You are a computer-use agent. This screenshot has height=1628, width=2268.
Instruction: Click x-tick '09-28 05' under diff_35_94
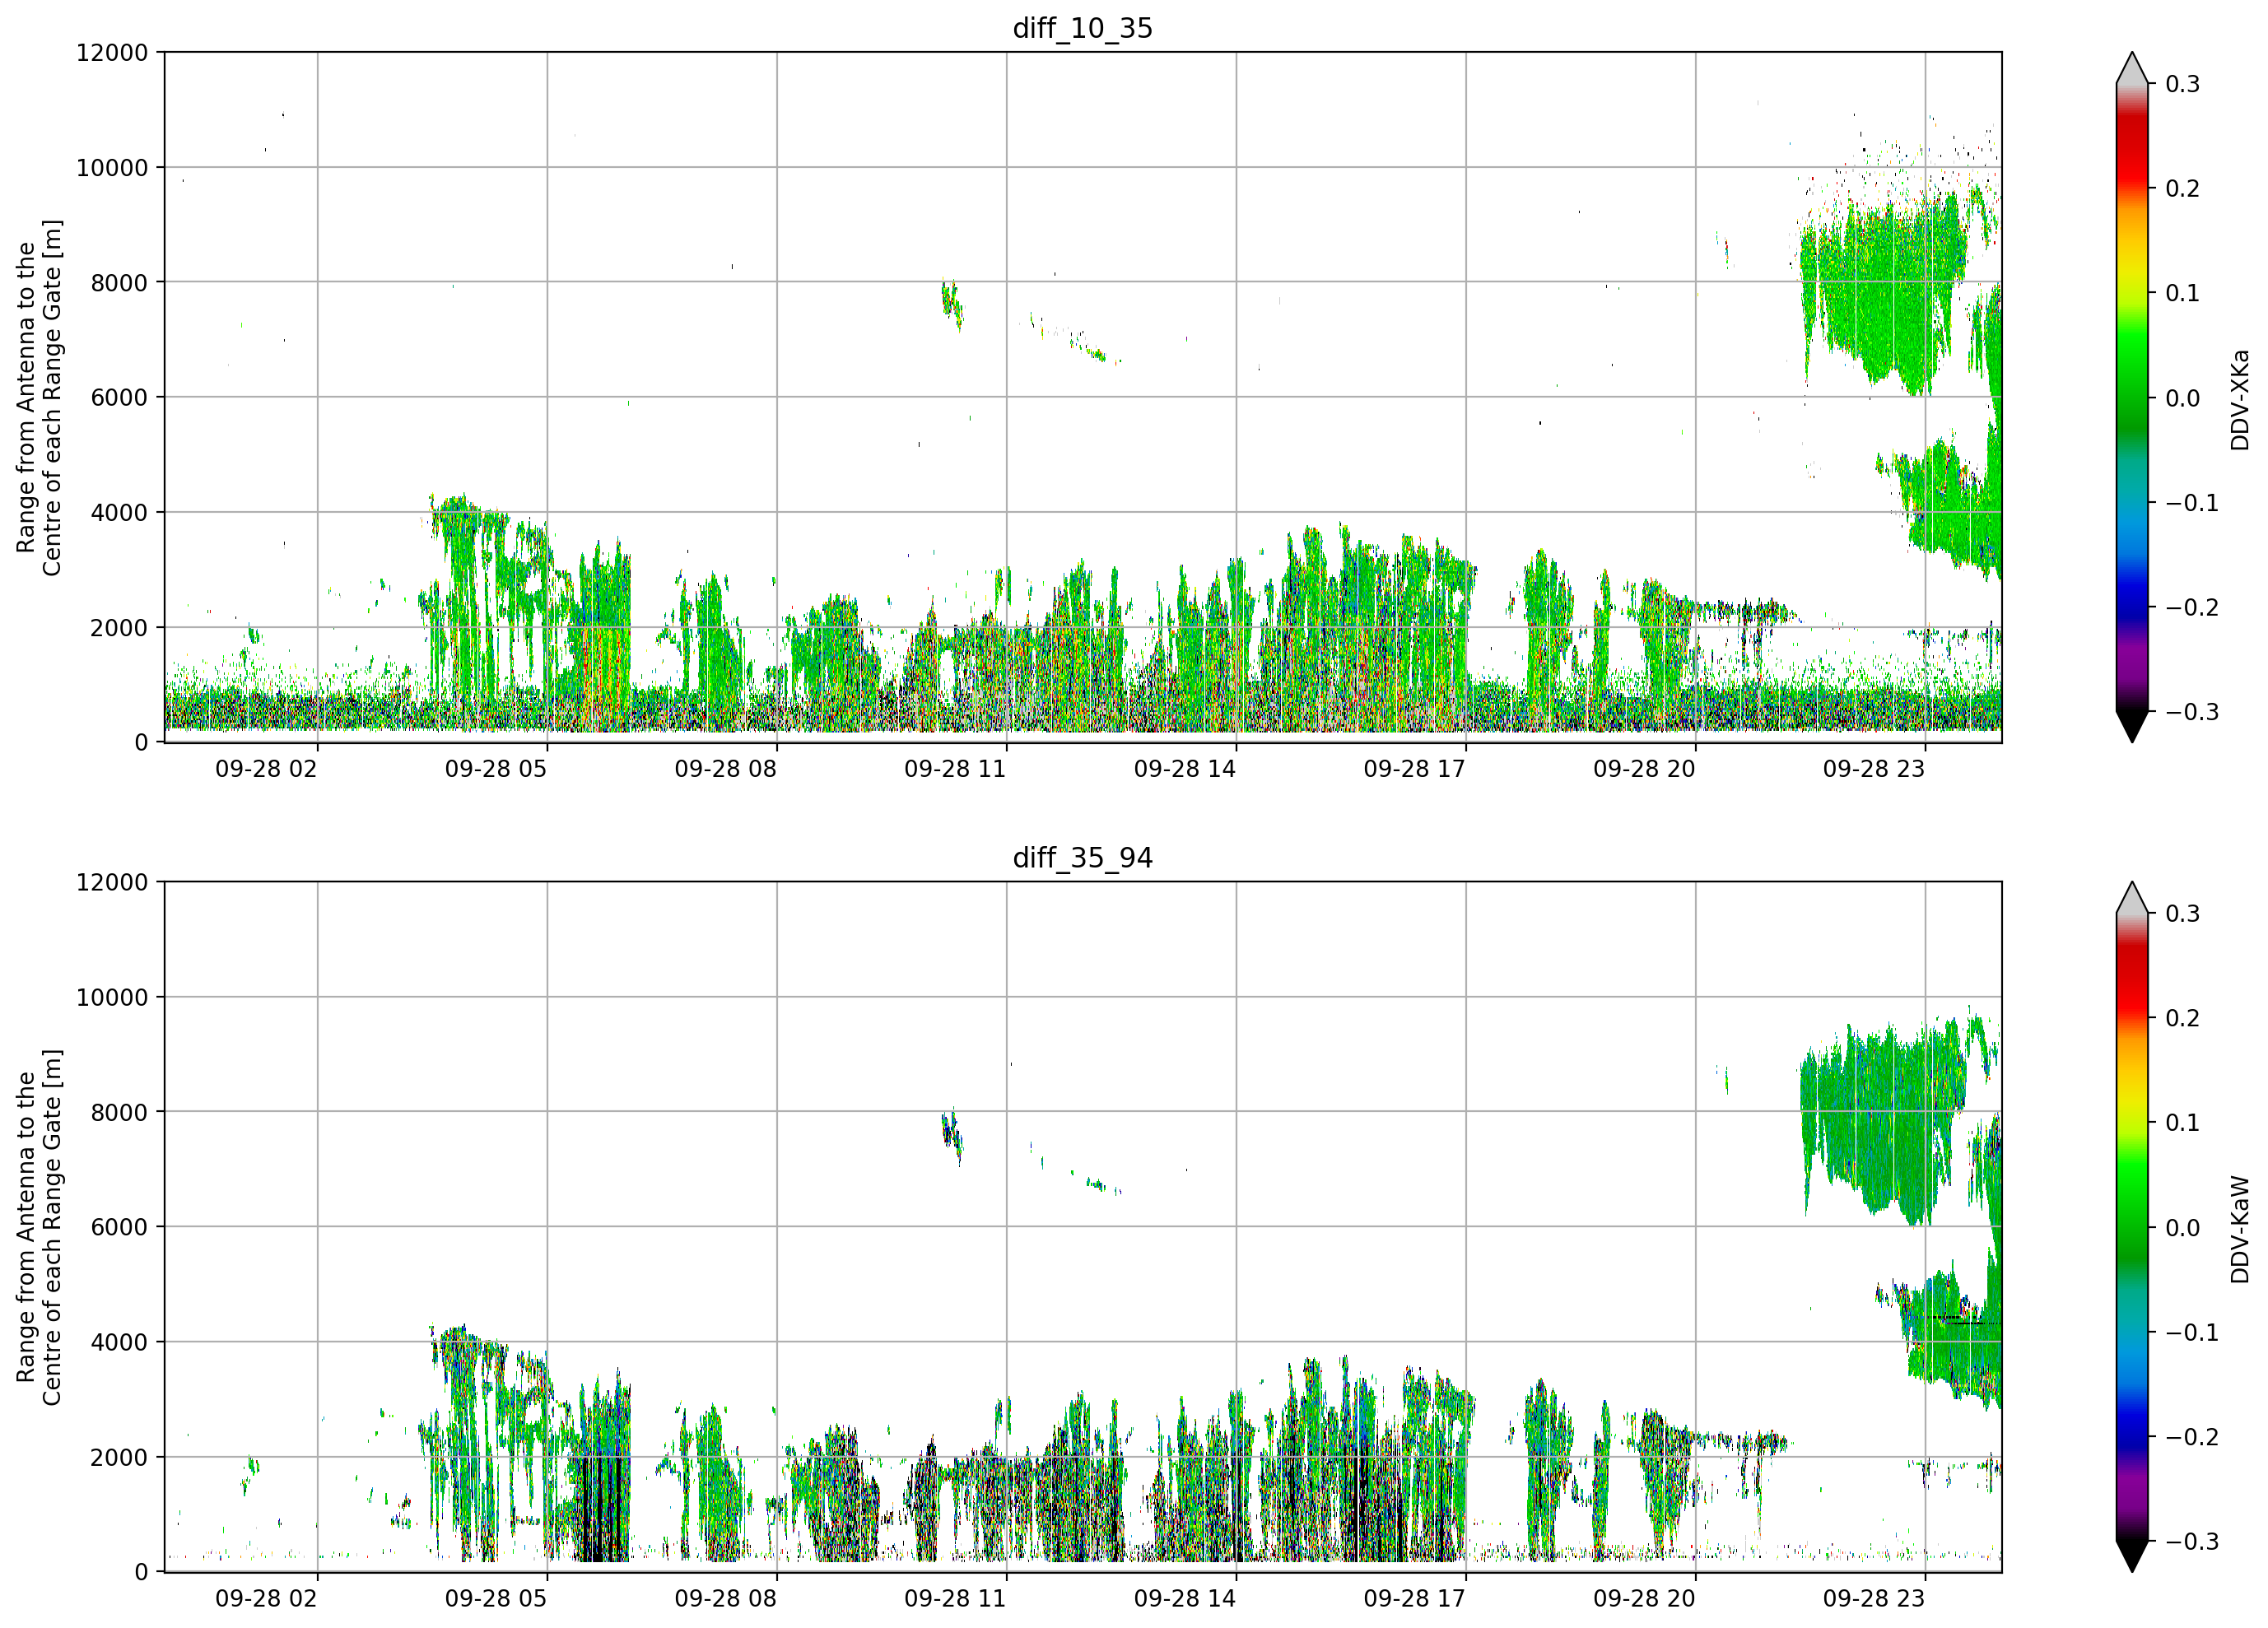[496, 1598]
